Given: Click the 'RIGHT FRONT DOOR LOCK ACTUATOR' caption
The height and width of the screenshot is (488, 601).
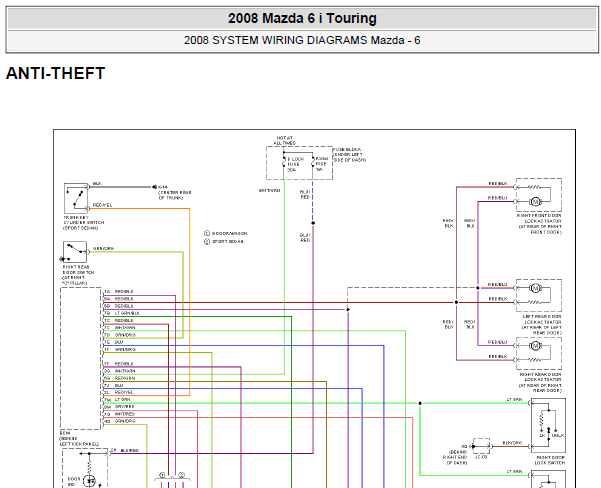Looking at the screenshot, I should point(540,224).
